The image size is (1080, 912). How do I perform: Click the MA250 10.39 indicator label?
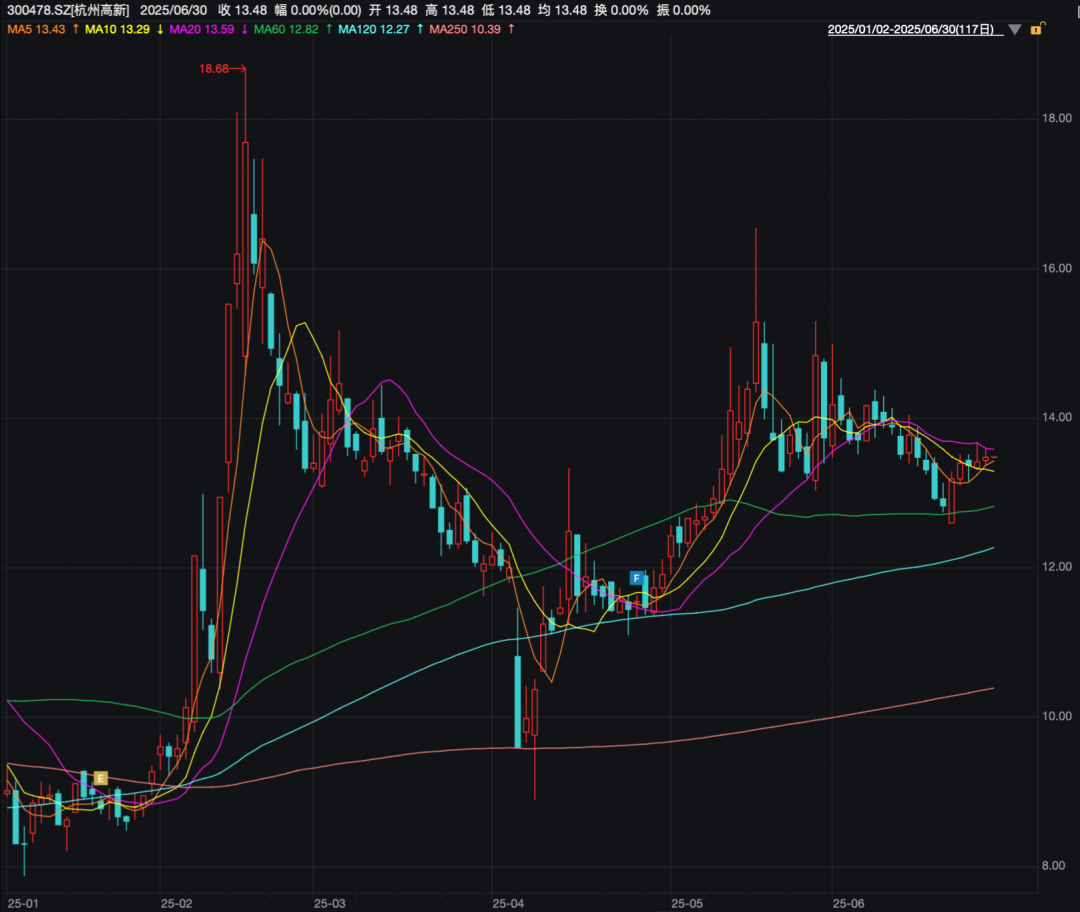[465, 30]
